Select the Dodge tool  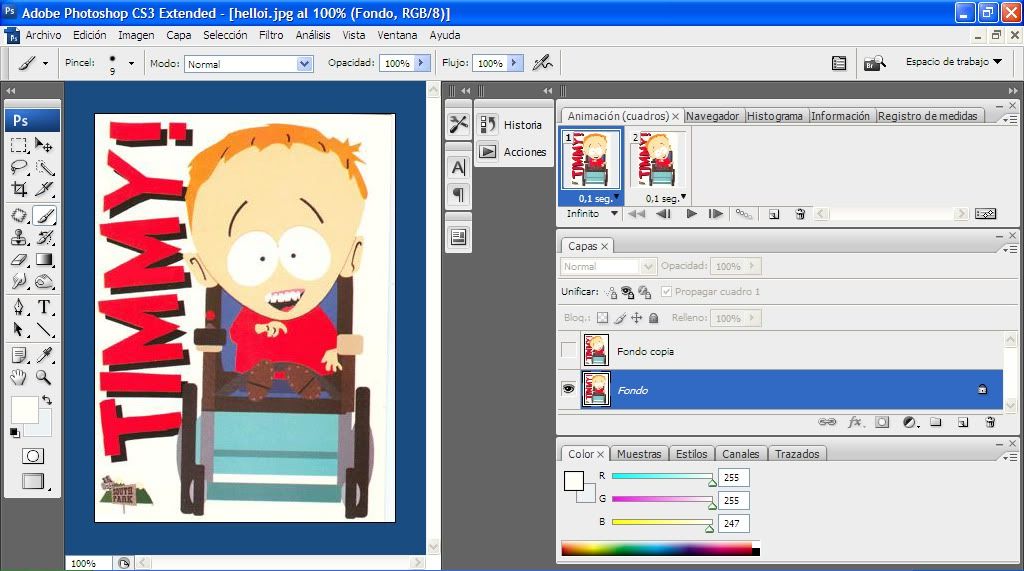(44, 282)
